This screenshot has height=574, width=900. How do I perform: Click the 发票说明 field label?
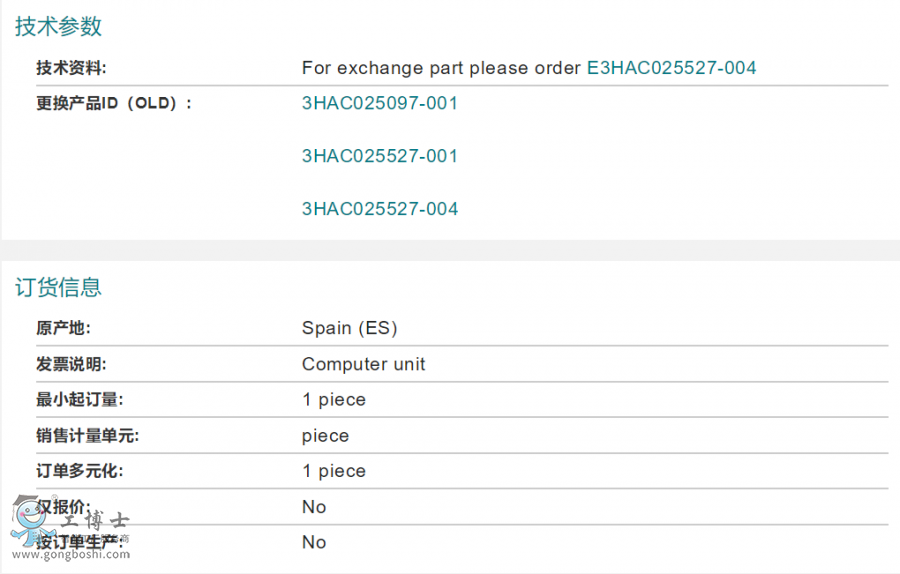coord(71,364)
